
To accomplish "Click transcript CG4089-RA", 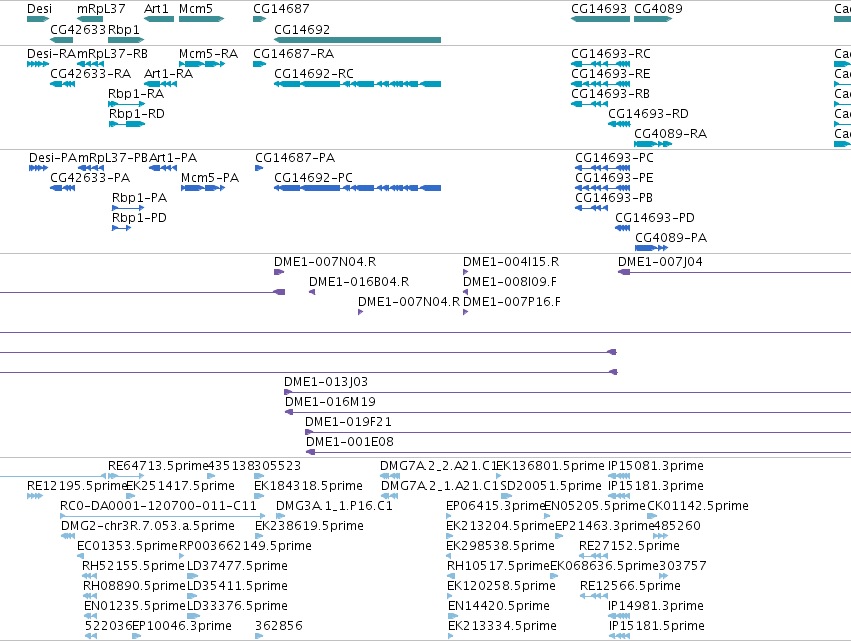I will click(x=653, y=144).
